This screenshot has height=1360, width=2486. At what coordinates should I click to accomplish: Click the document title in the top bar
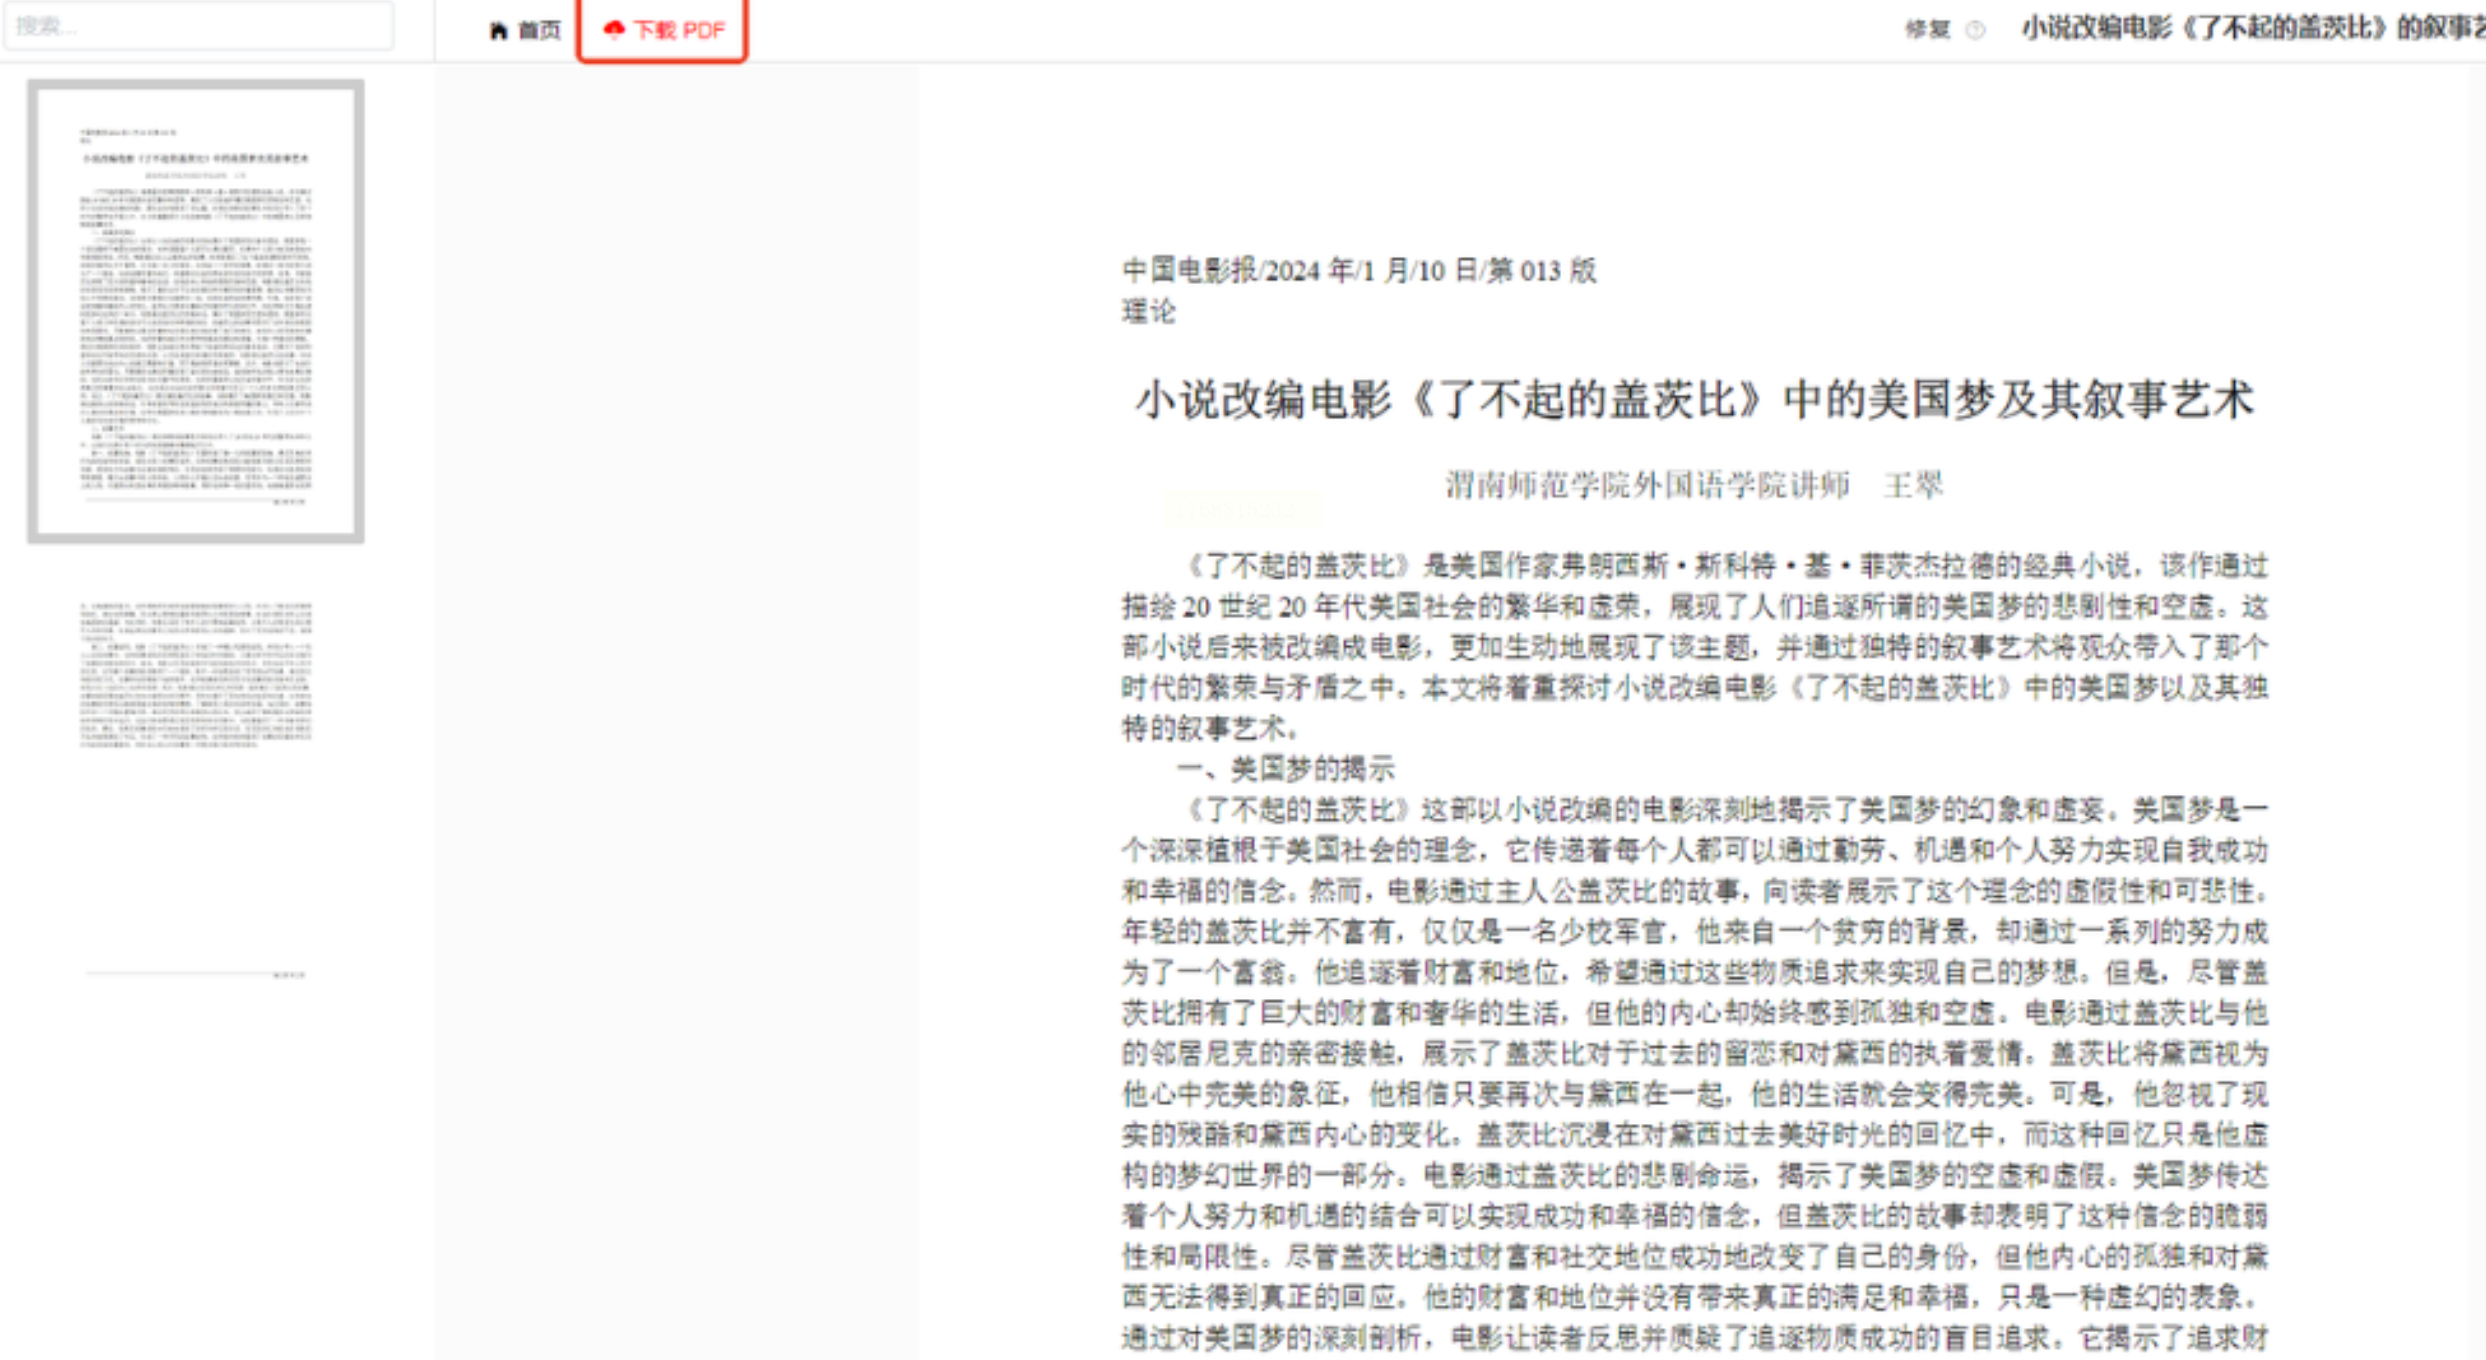coord(2250,28)
